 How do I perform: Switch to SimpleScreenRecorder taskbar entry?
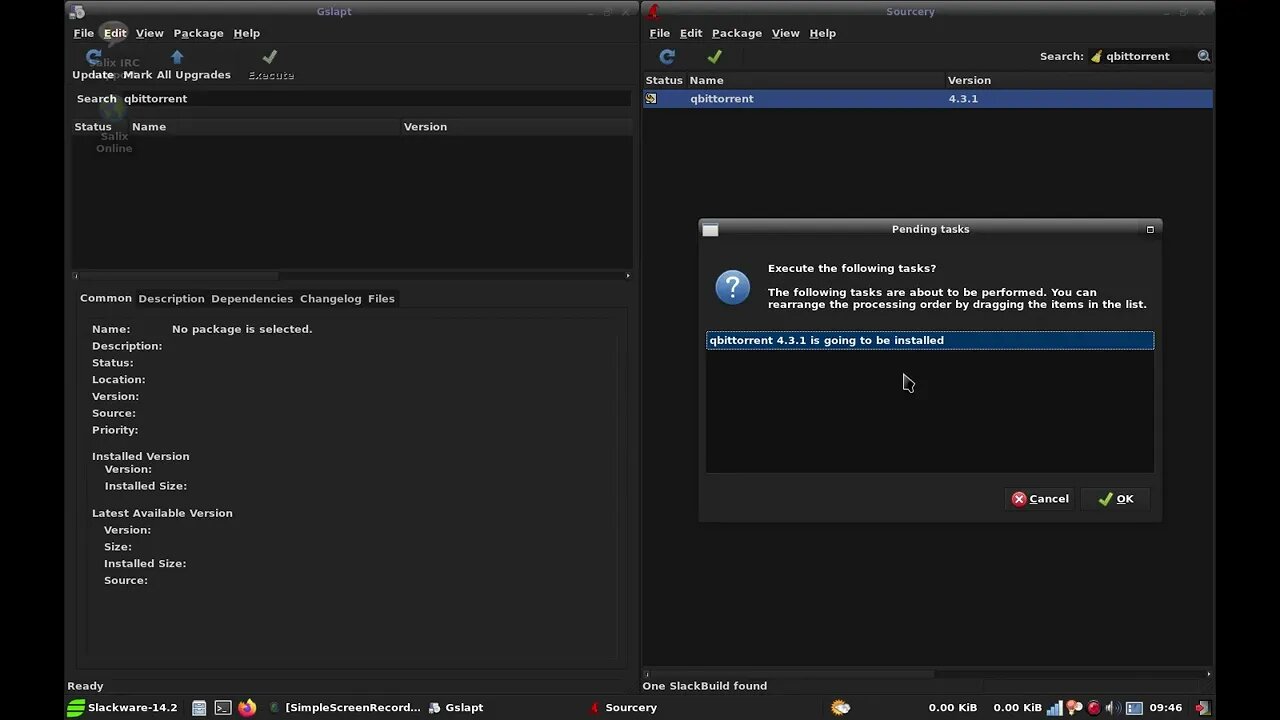[x=345, y=708]
